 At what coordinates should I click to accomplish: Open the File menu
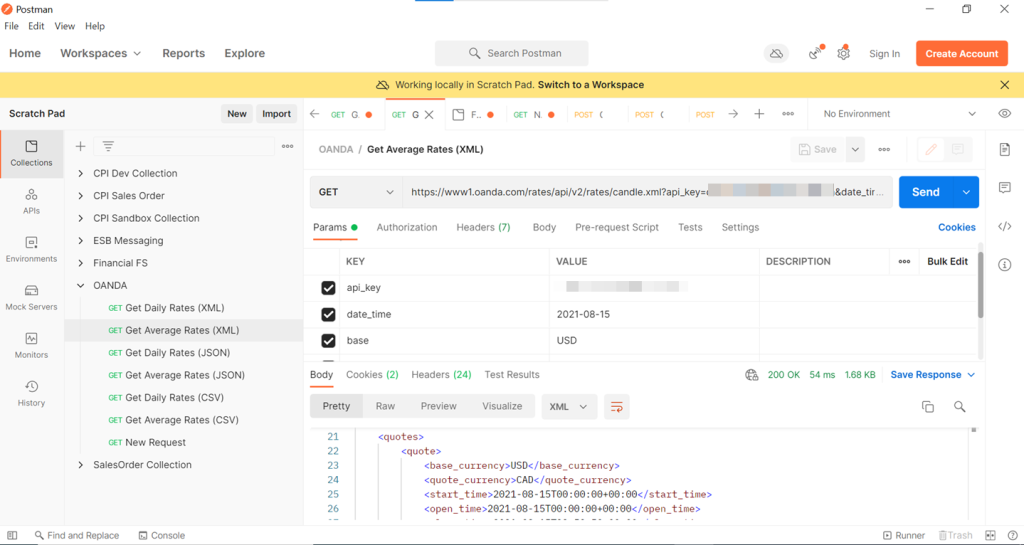(x=12, y=26)
